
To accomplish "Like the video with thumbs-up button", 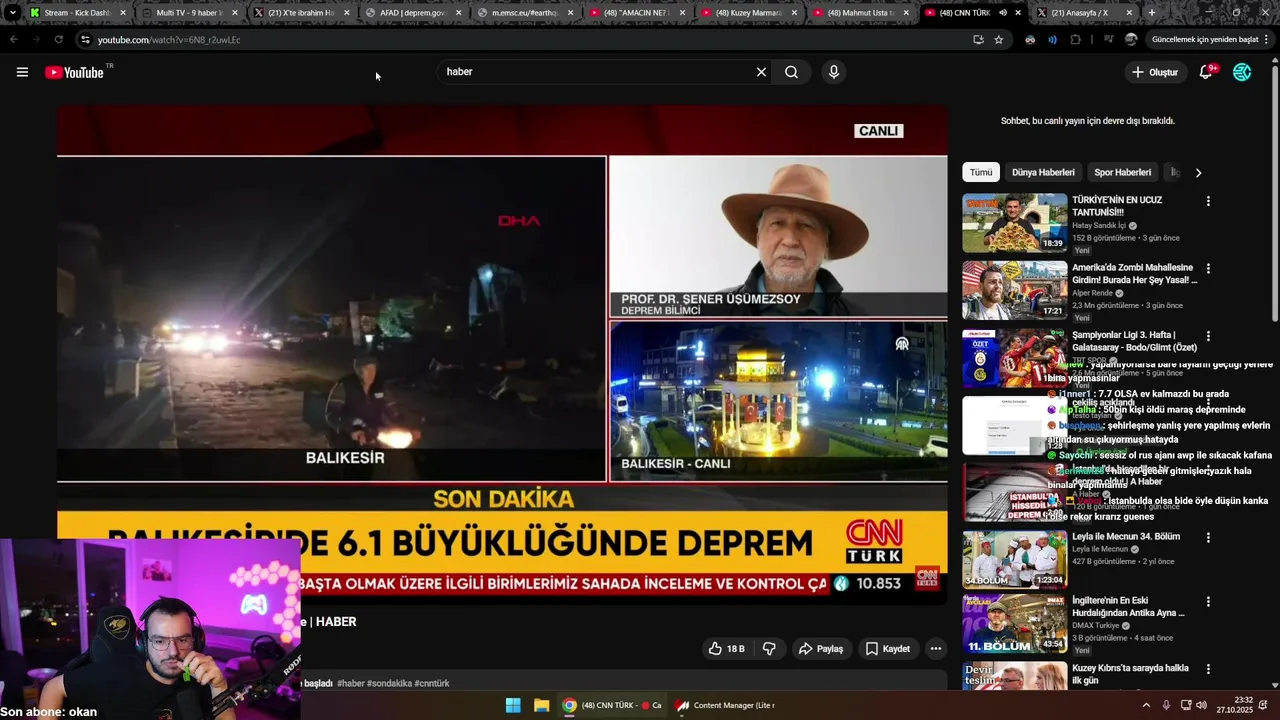I will (726, 648).
